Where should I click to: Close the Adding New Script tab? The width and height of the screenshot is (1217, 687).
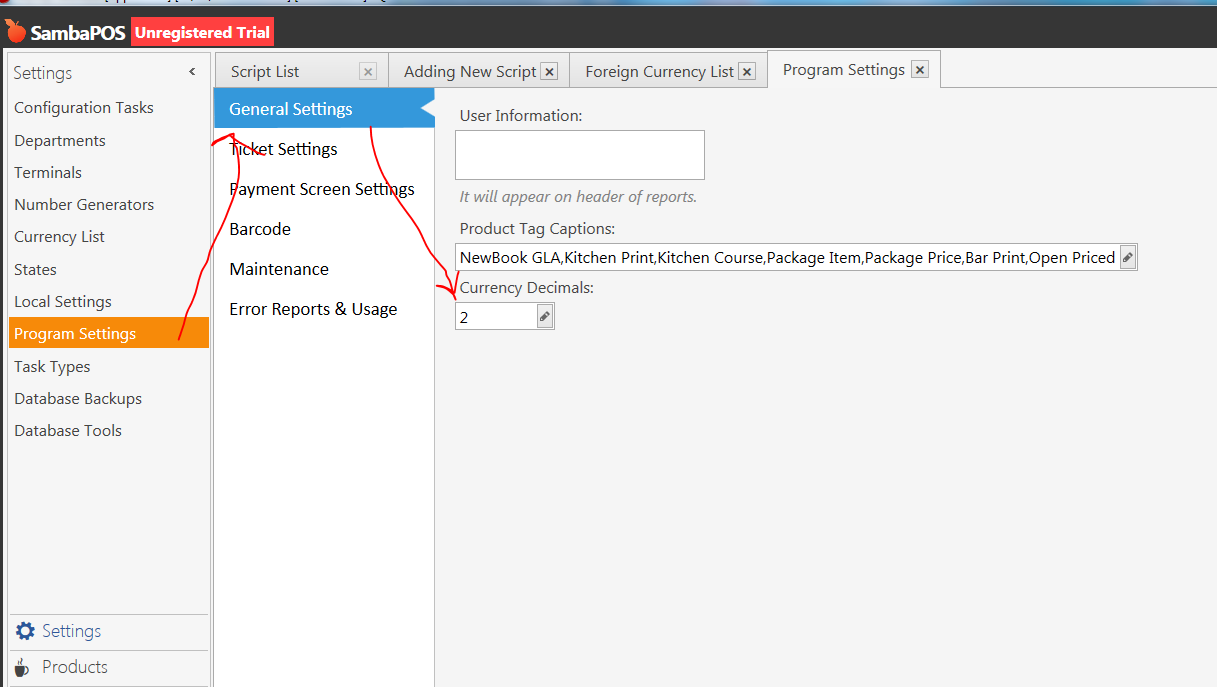point(549,71)
